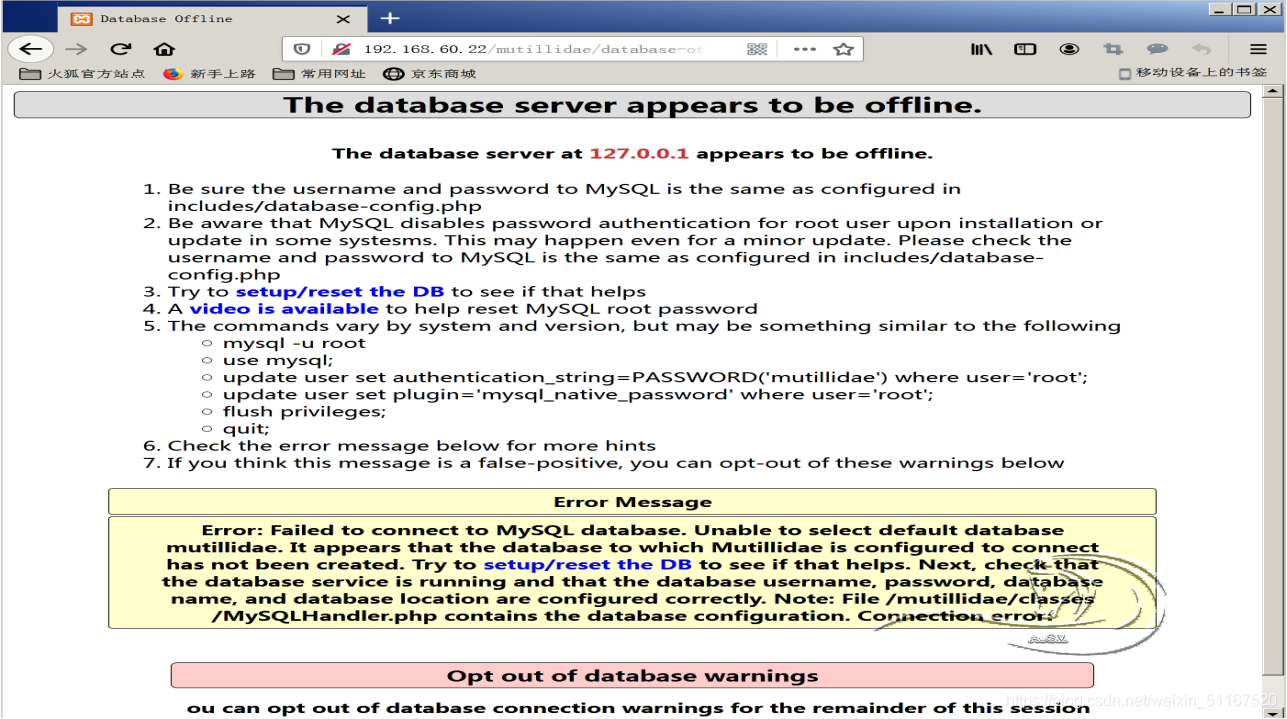The image size is (1287, 719).
Task: Click setup/reset the DB link in error message
Action: pyautogui.click(x=588, y=565)
